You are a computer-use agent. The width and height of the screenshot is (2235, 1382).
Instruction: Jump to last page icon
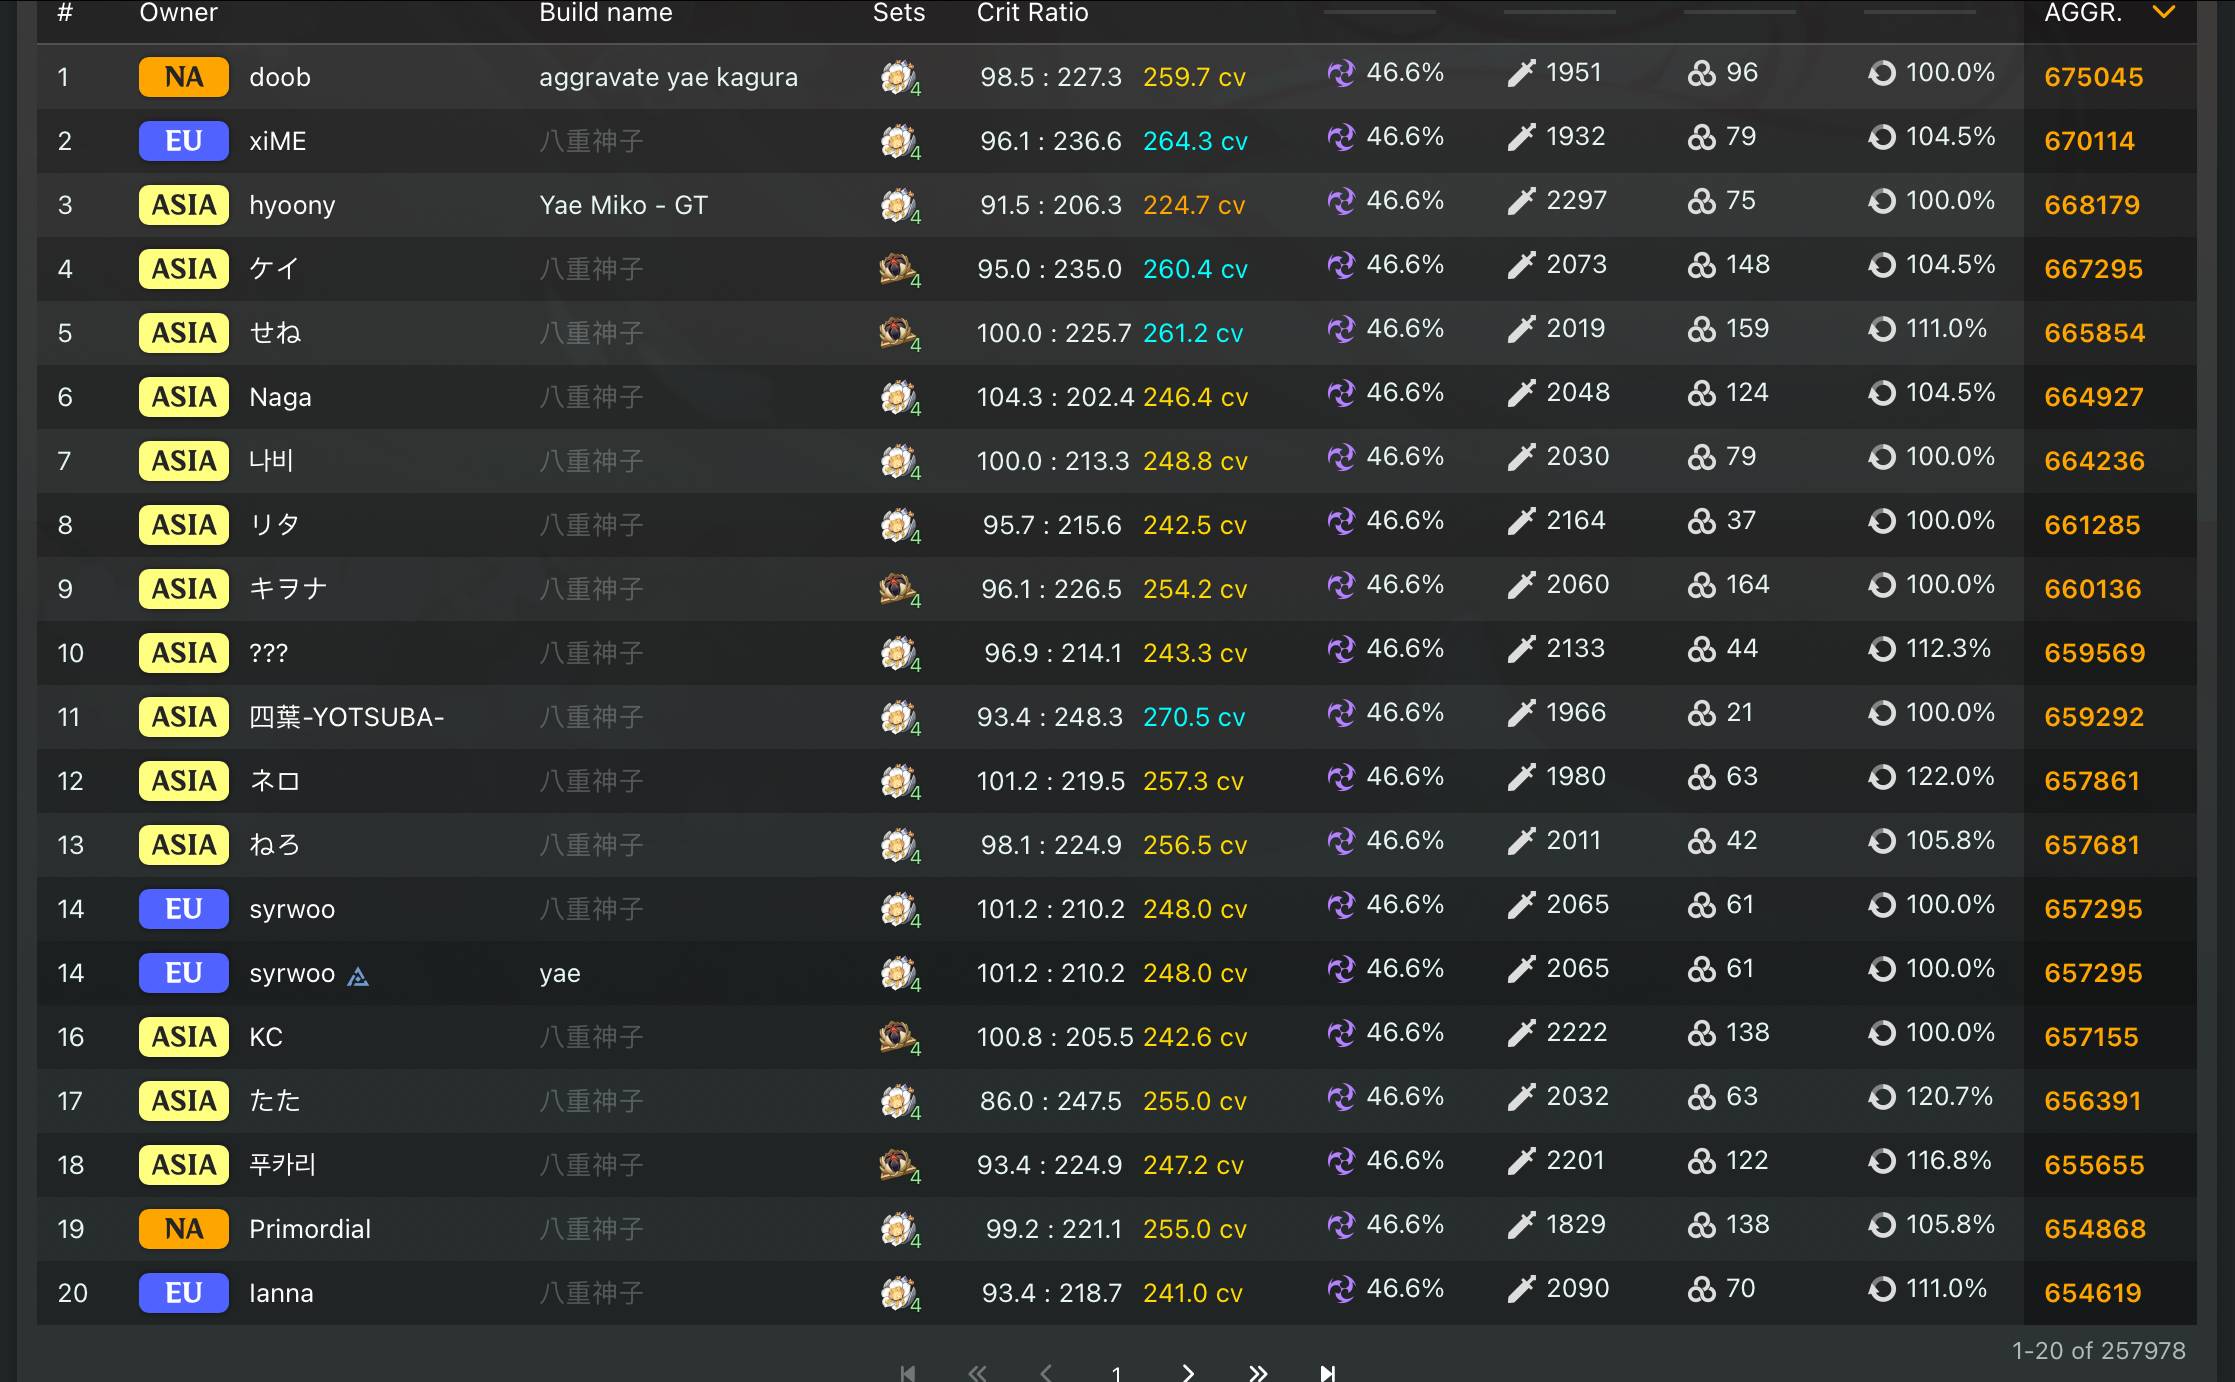(x=1327, y=1372)
